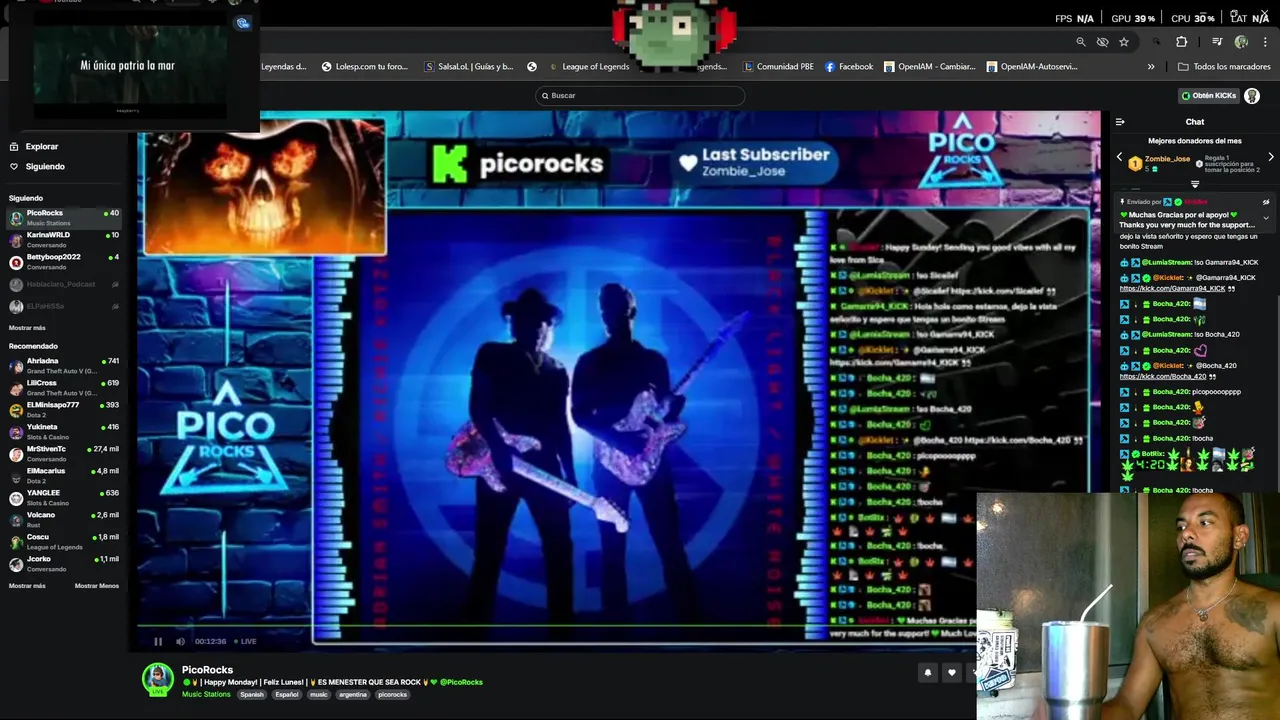The height and width of the screenshot is (720, 1280).
Task: Open the kick.com/Gamarra94_KICK chat link
Action: (x=1172, y=289)
